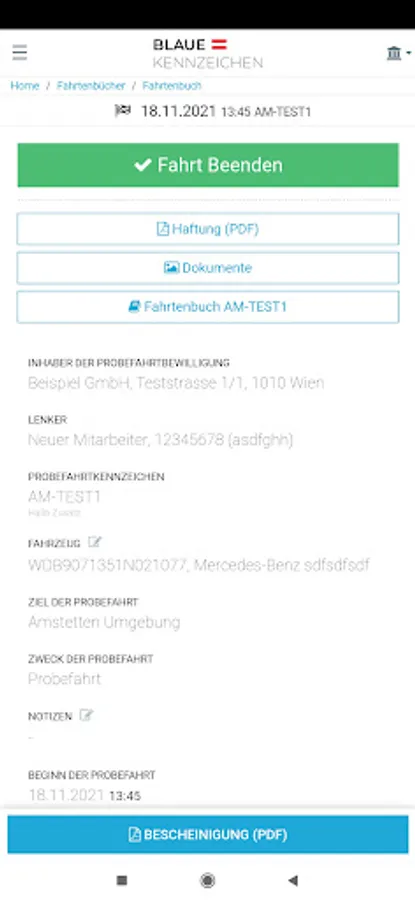The width and height of the screenshot is (415, 900).
Task: Tap the Blaue Kennzeichen logo
Action: tap(207, 53)
